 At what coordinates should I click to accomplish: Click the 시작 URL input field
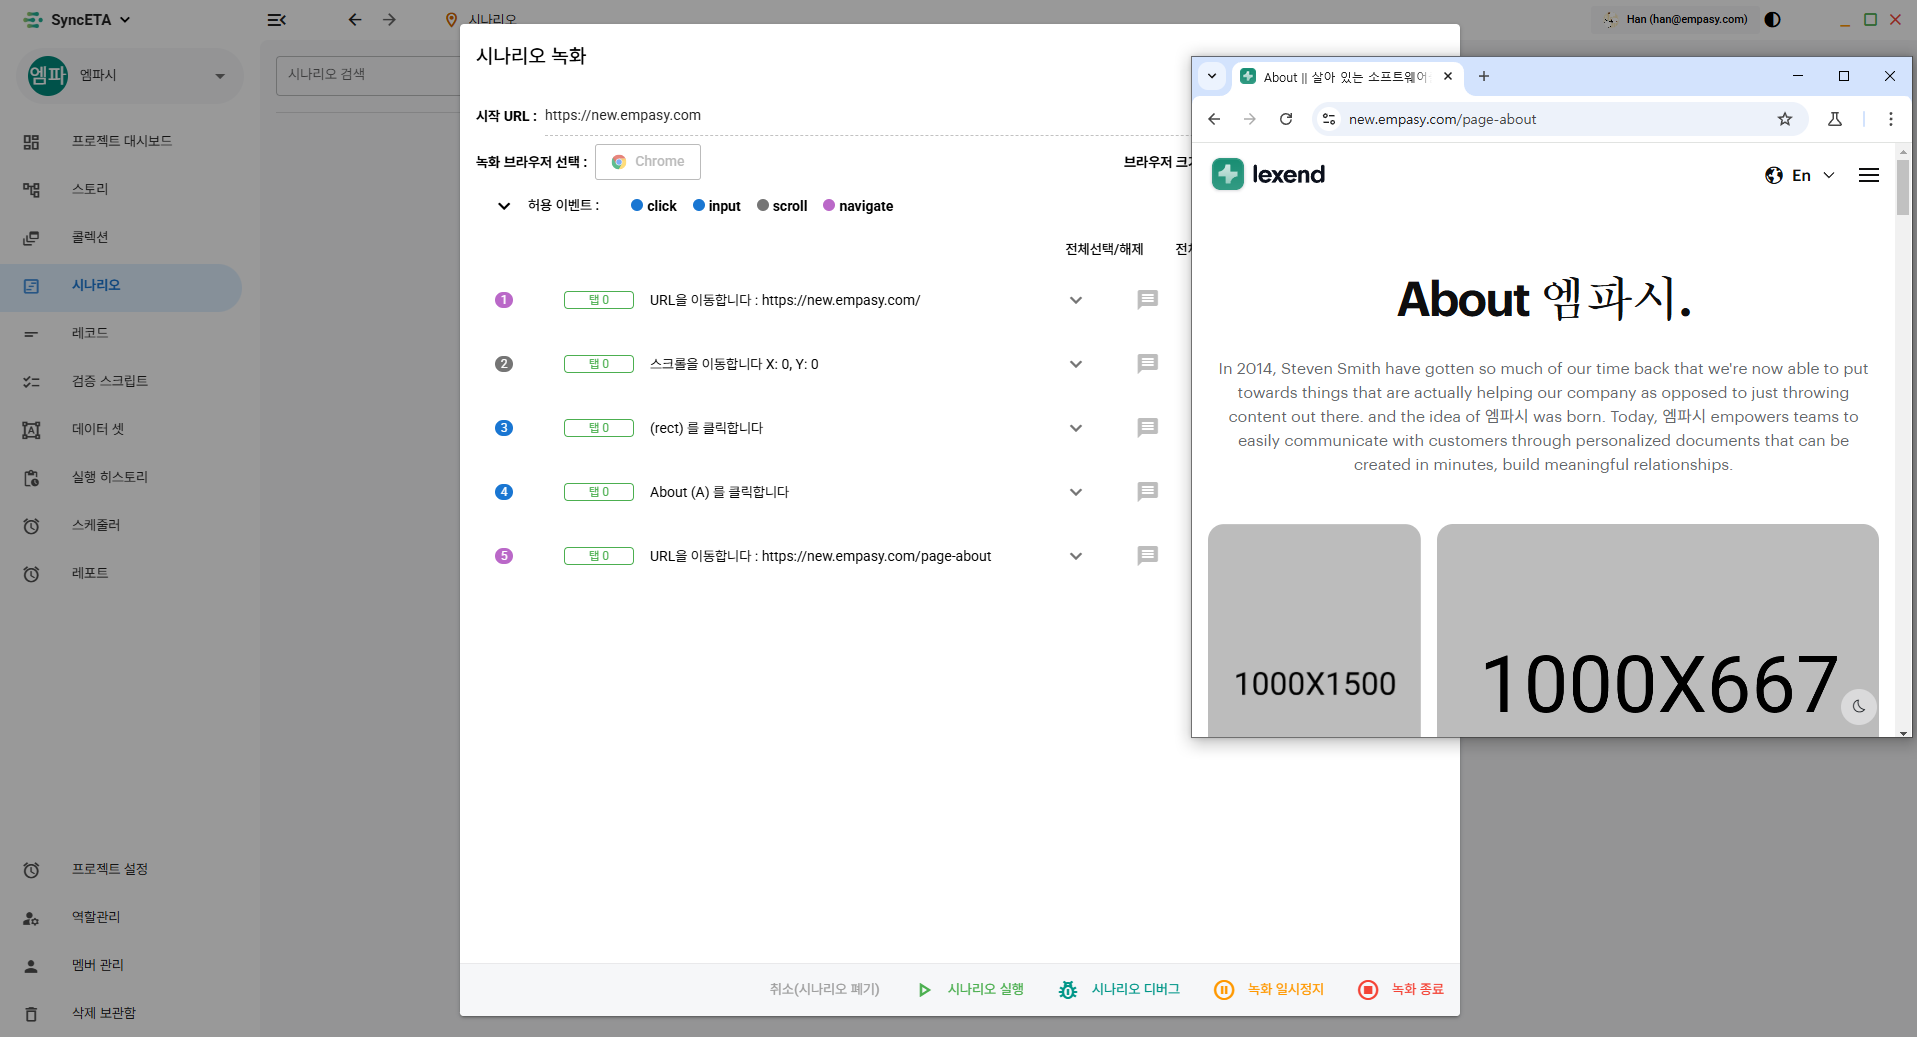[x=866, y=116]
